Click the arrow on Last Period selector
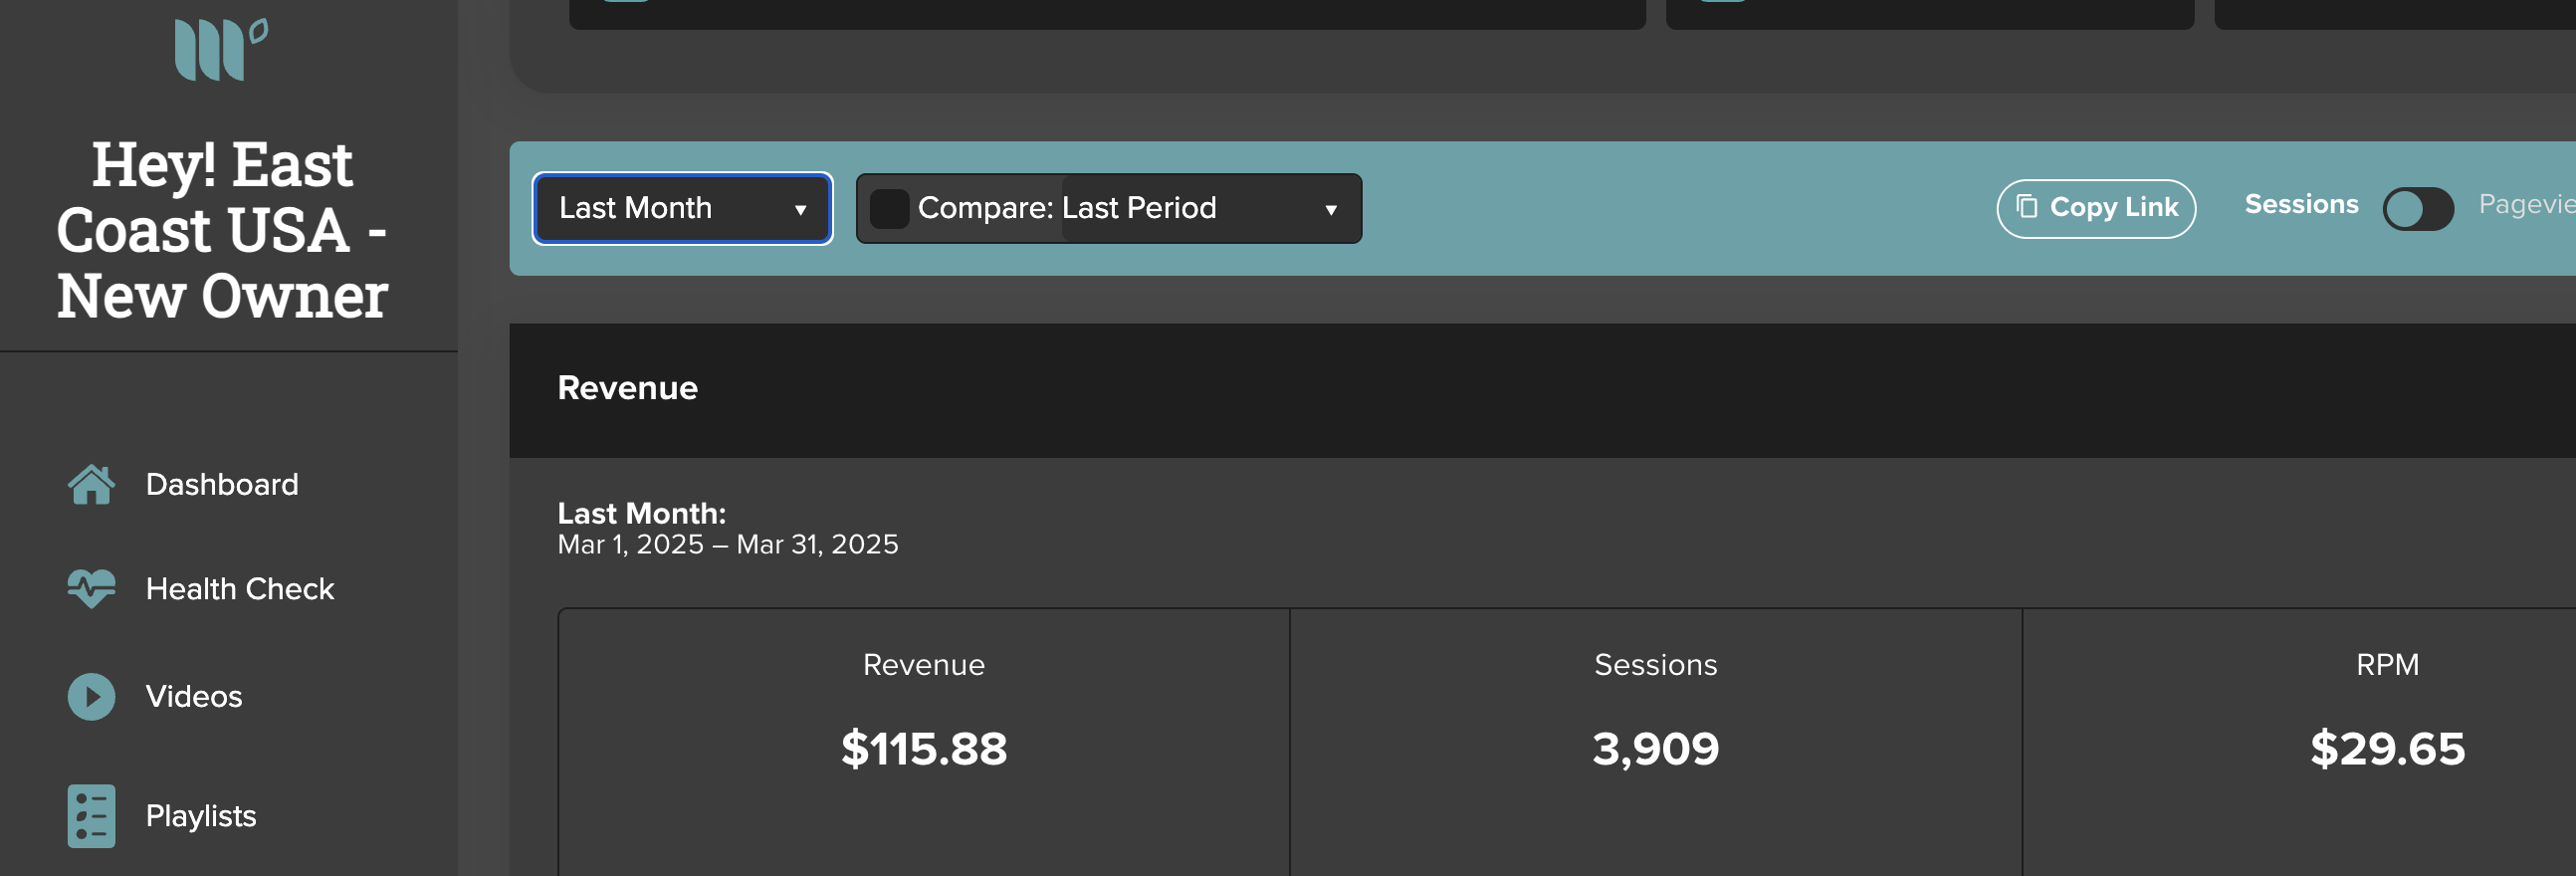The image size is (2576, 876). (x=1331, y=210)
